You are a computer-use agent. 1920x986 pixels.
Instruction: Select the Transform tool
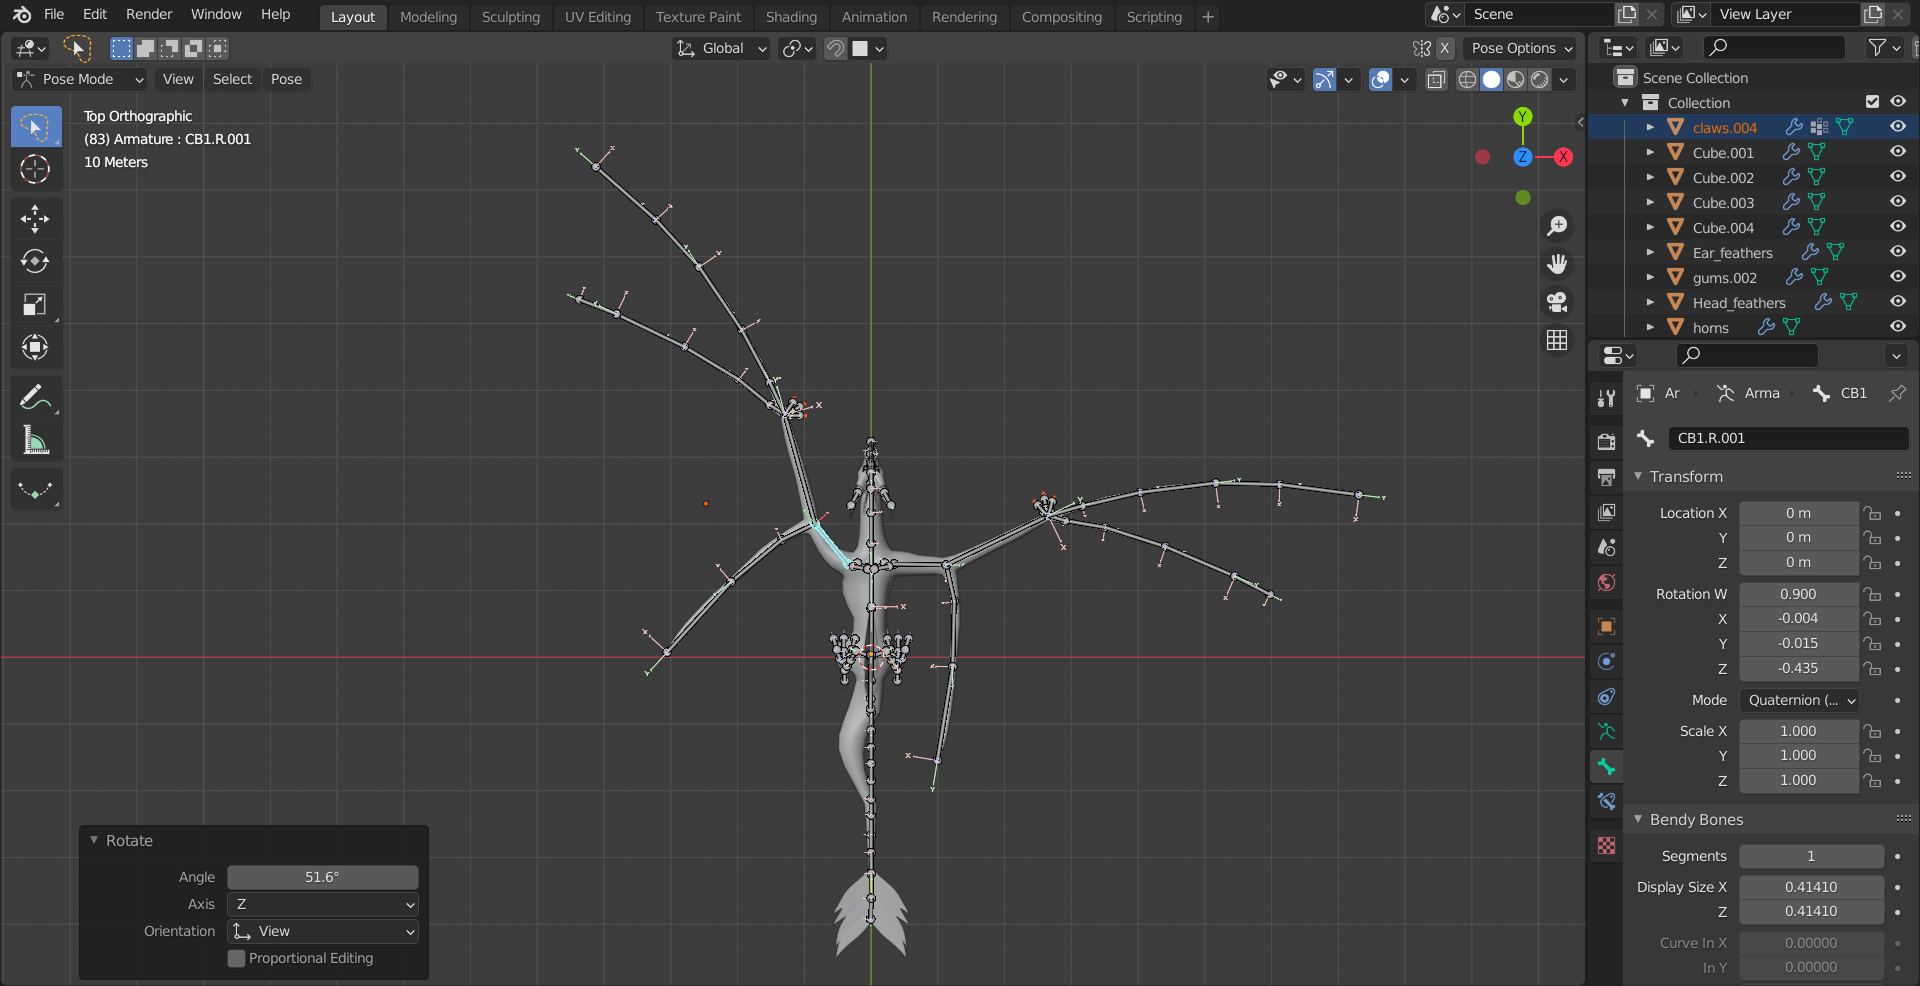[x=35, y=347]
